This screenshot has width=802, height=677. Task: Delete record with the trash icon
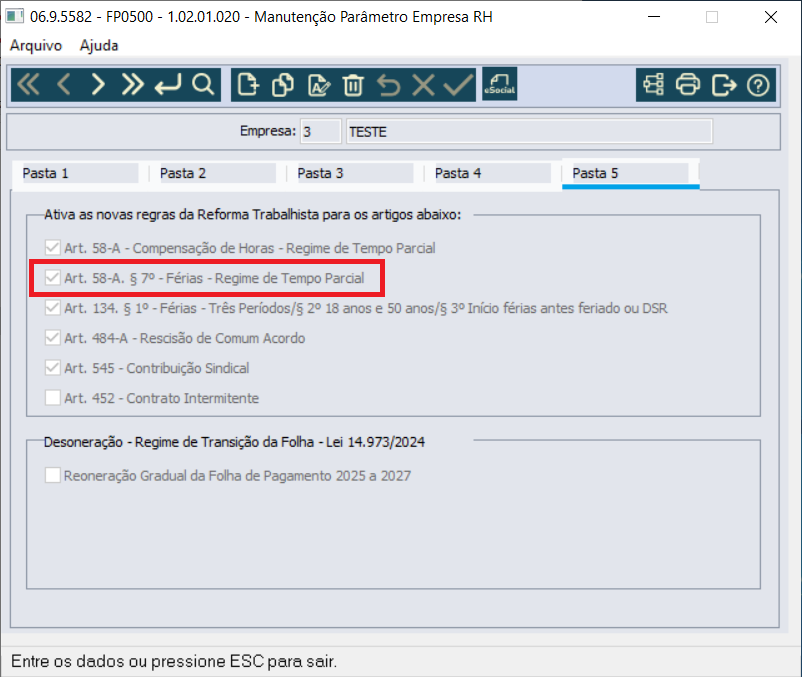[x=353, y=85]
